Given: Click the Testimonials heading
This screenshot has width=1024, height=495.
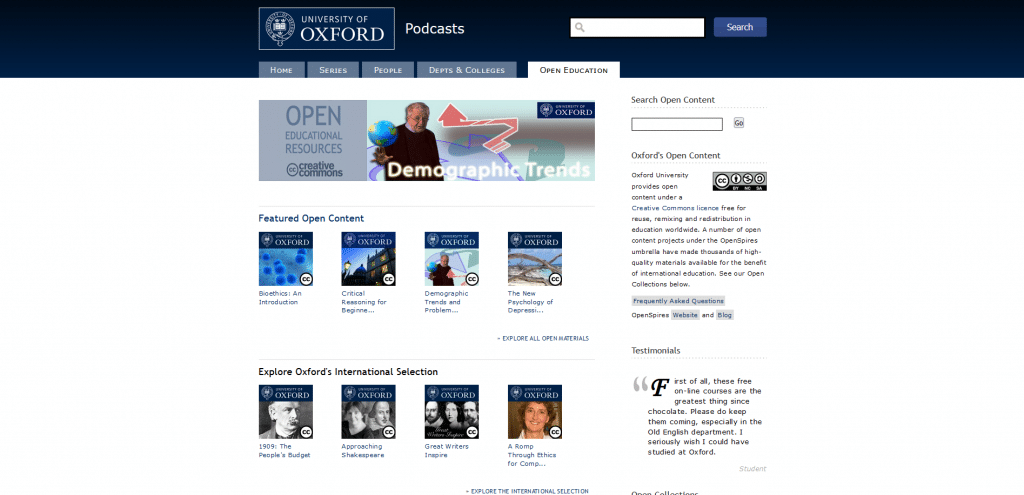Looking at the screenshot, I should pos(656,351).
